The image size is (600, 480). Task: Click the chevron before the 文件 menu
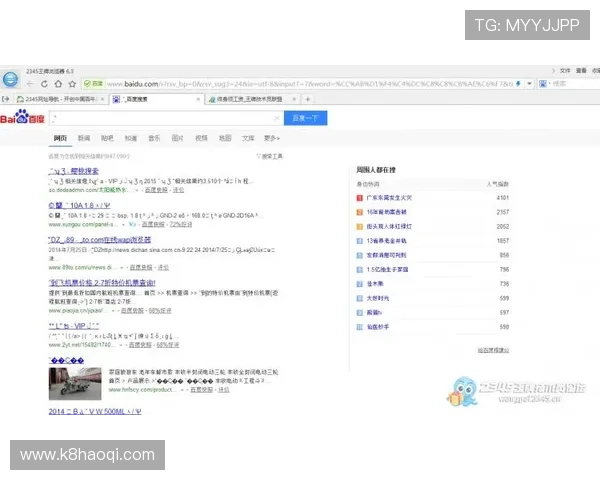(553, 71)
